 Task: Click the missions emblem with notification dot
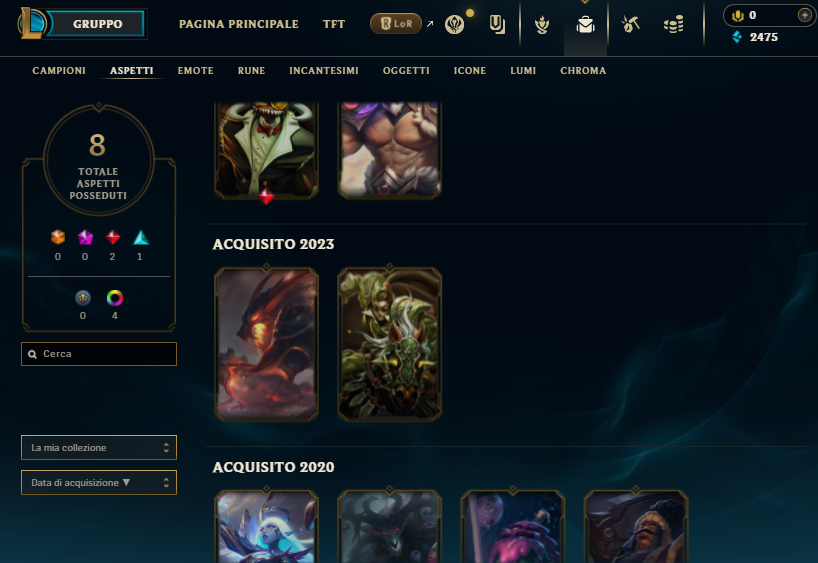454,24
